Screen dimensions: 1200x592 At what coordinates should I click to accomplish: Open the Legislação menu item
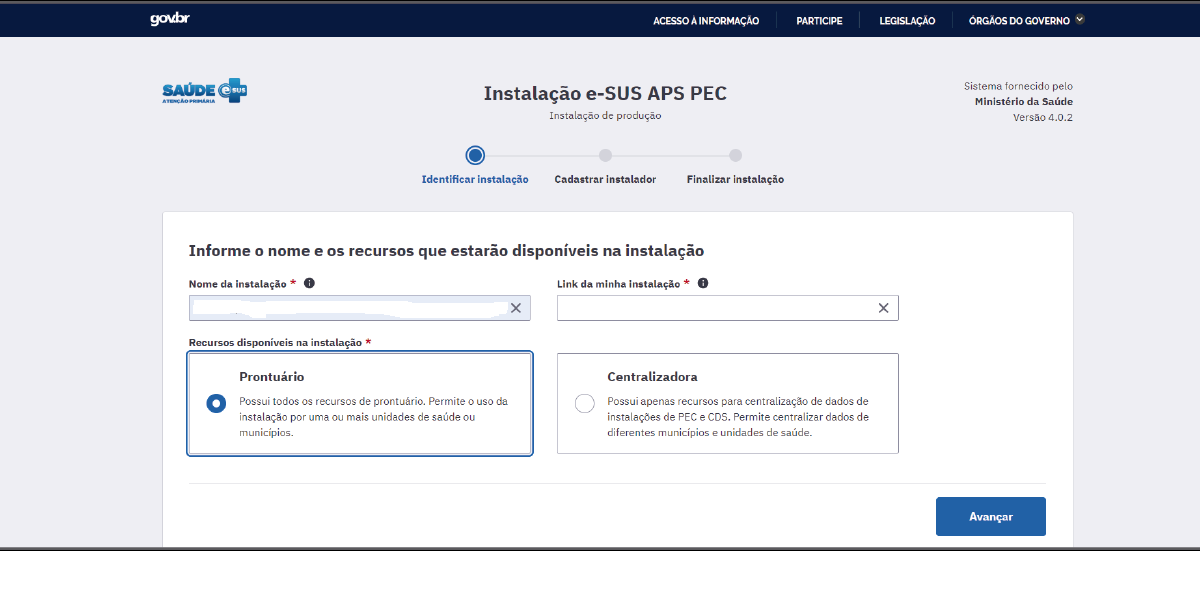click(906, 19)
